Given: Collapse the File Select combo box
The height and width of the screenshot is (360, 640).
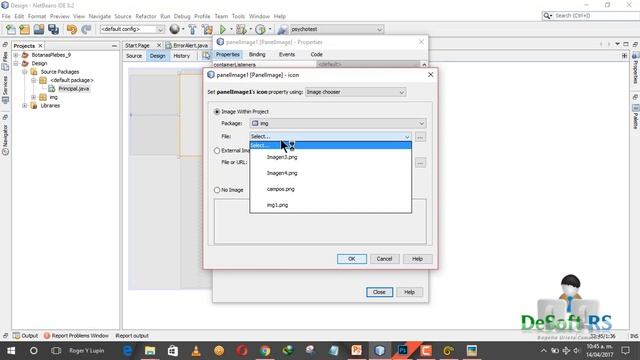Looking at the screenshot, I should 330,136.
